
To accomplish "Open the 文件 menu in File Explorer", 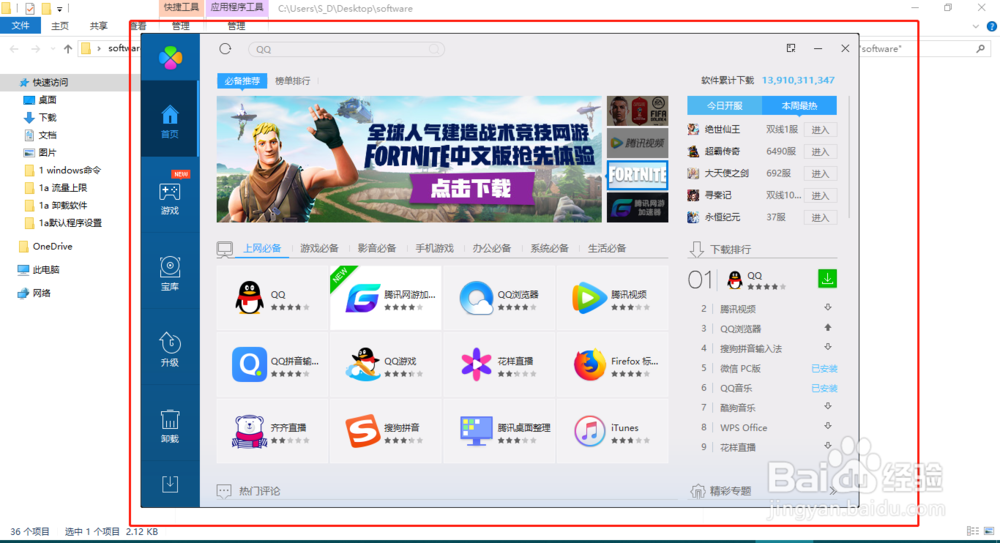I will point(20,26).
